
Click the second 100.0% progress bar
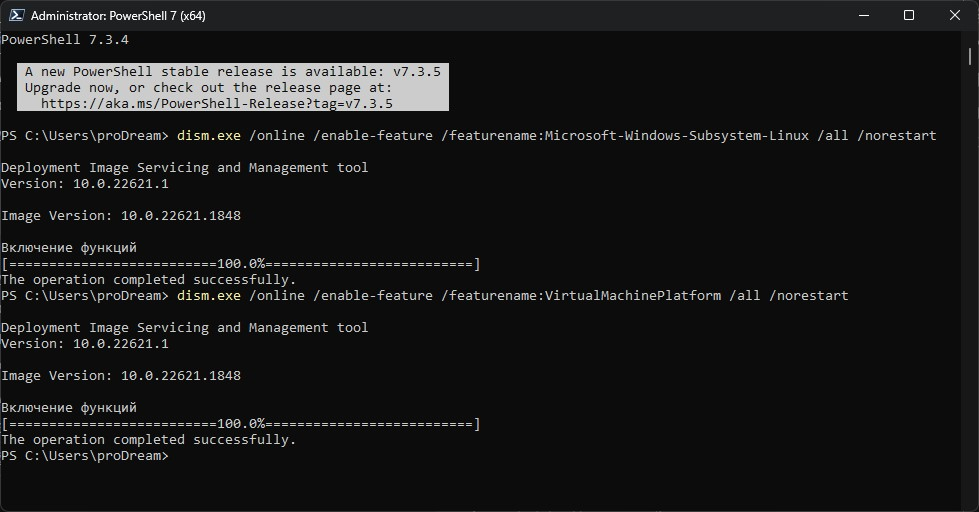click(241, 424)
